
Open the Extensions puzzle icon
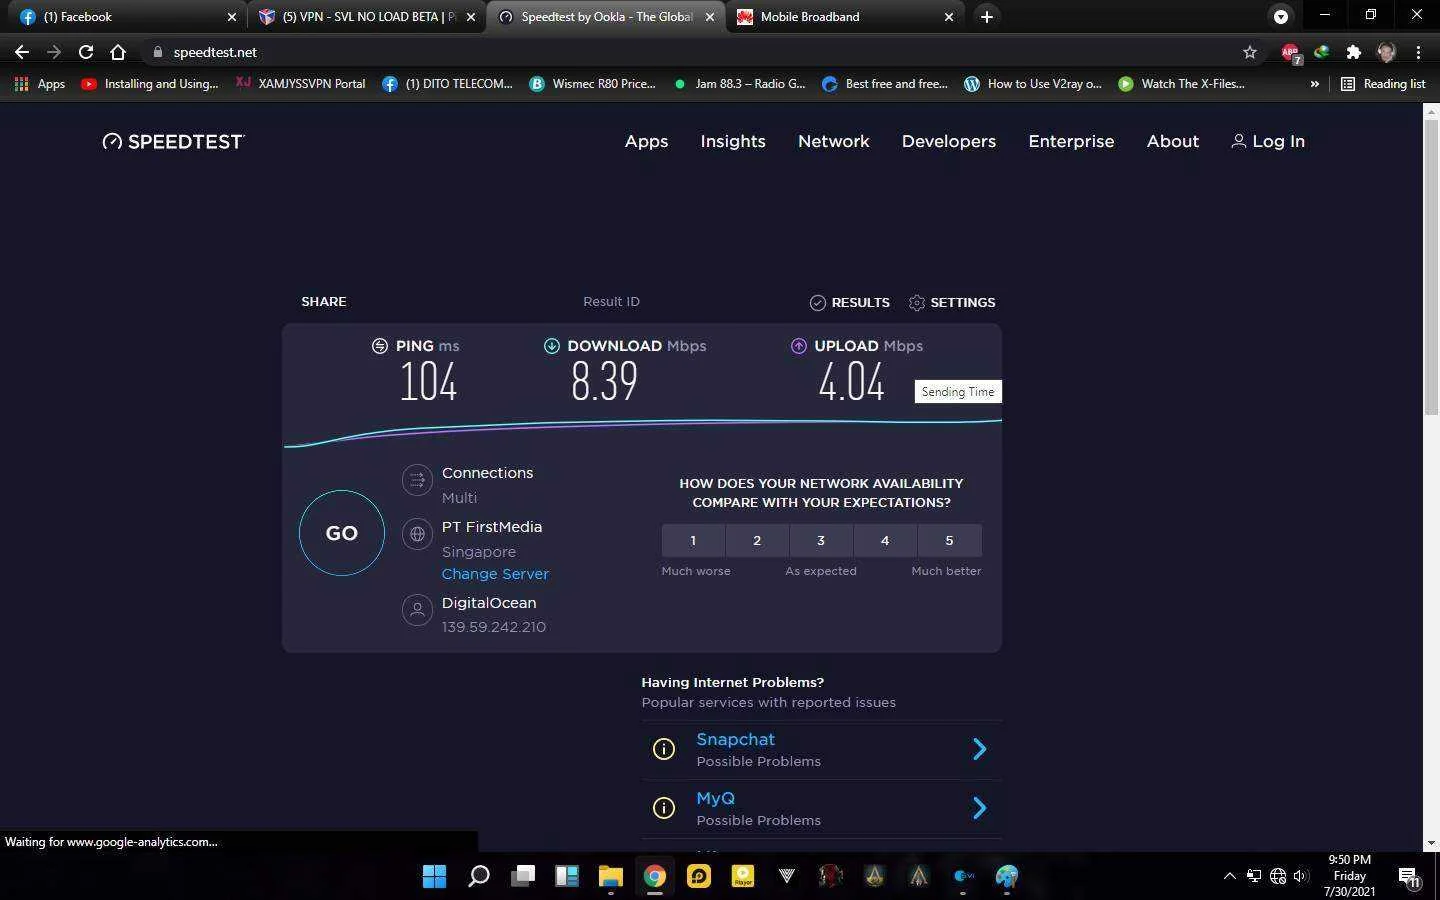tap(1353, 52)
